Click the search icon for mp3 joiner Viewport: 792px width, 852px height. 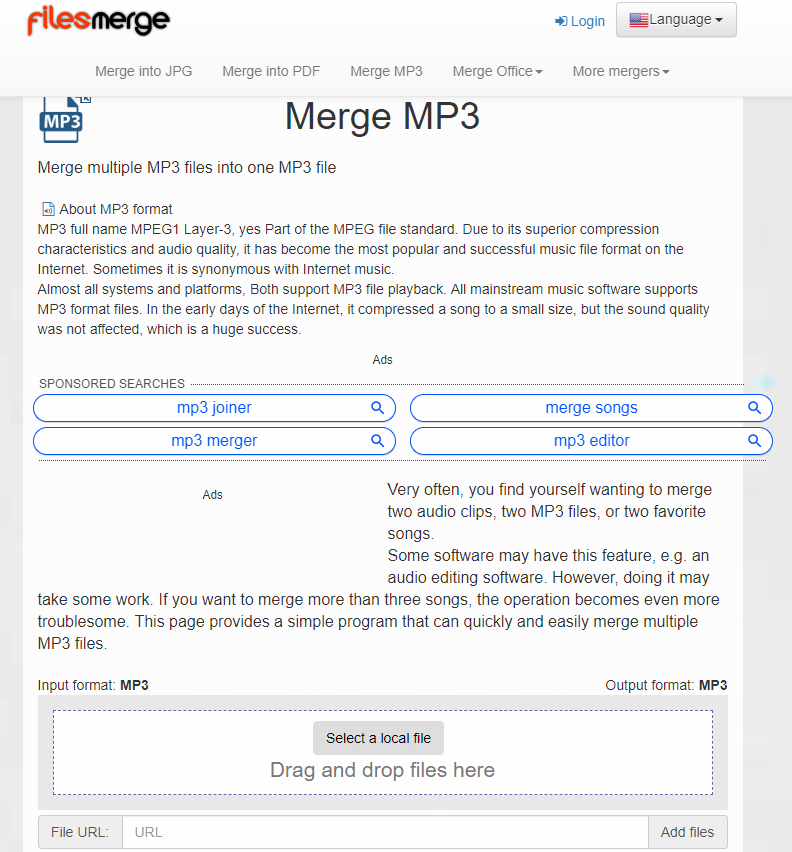[378, 408]
